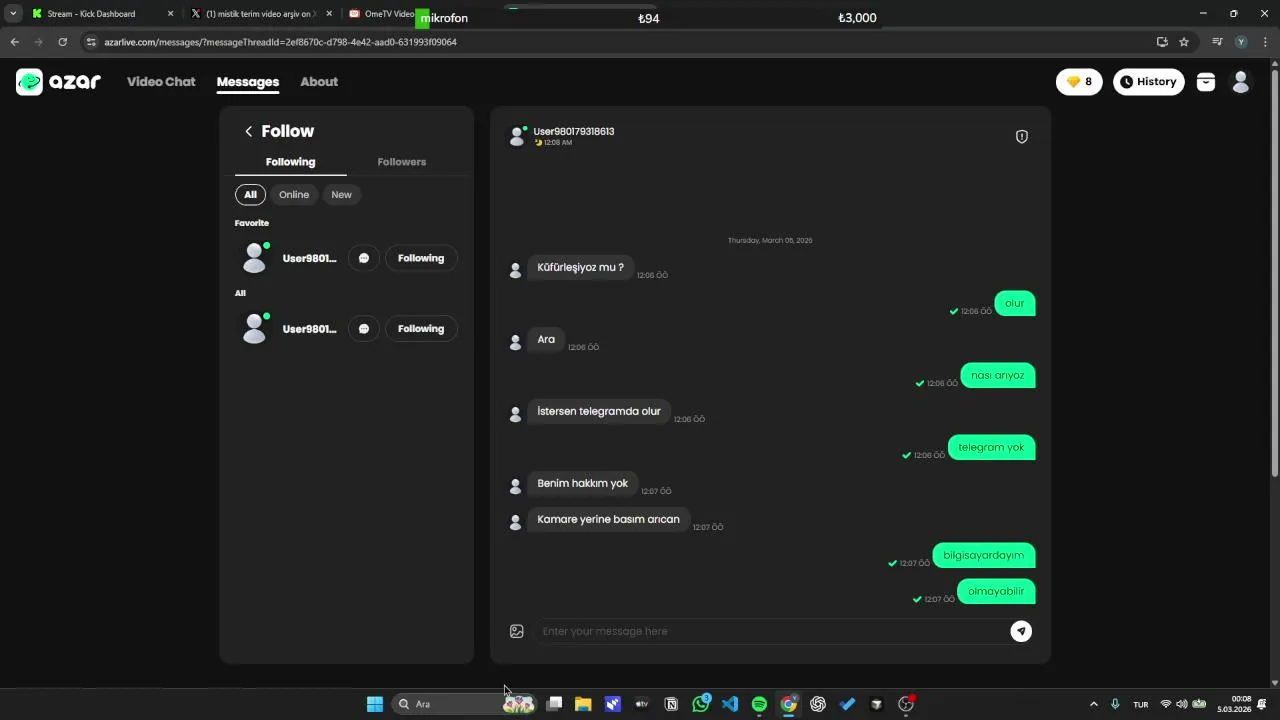The width and height of the screenshot is (1280, 720).
Task: Navigate back in the browser
Action: click(14, 42)
